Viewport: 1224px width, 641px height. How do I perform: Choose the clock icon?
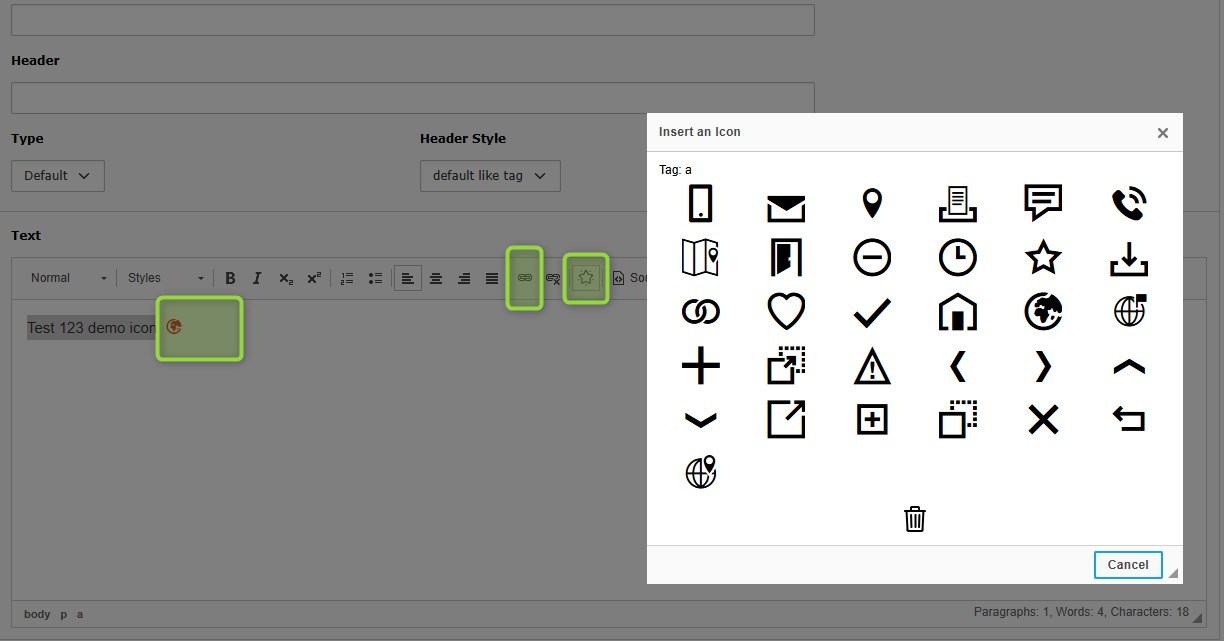tap(957, 258)
